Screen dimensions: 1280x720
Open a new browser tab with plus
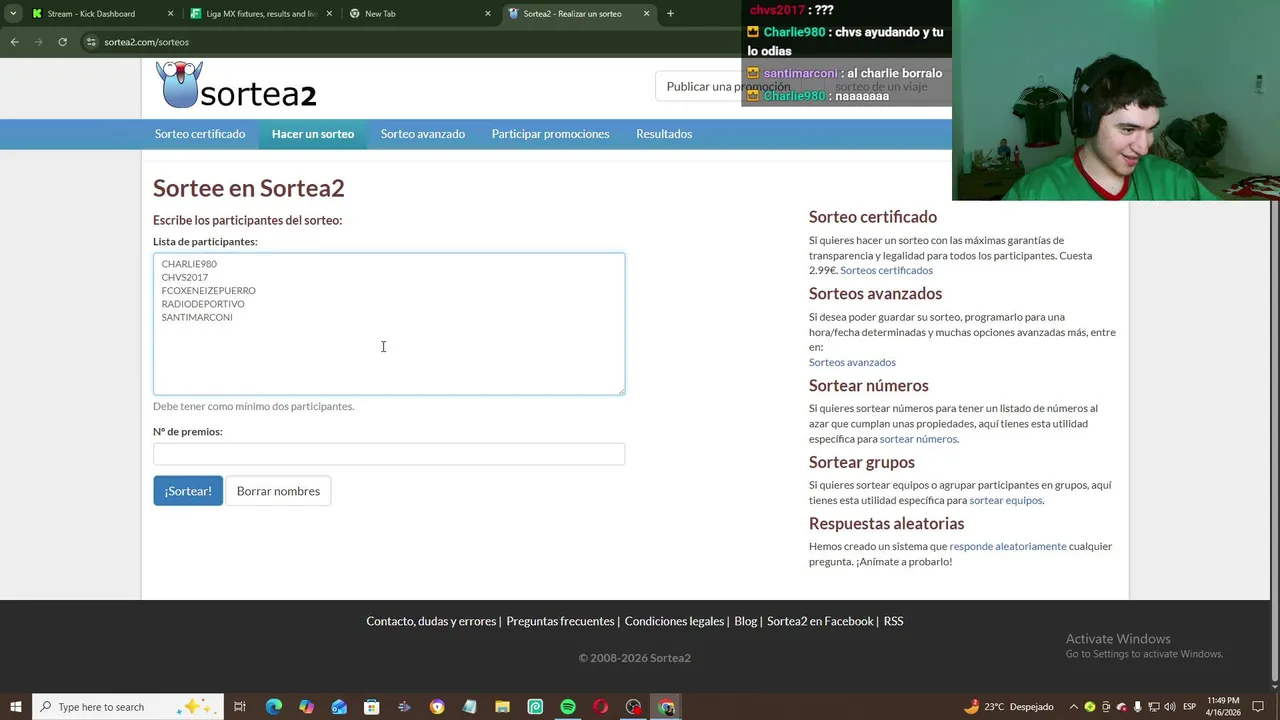(670, 13)
